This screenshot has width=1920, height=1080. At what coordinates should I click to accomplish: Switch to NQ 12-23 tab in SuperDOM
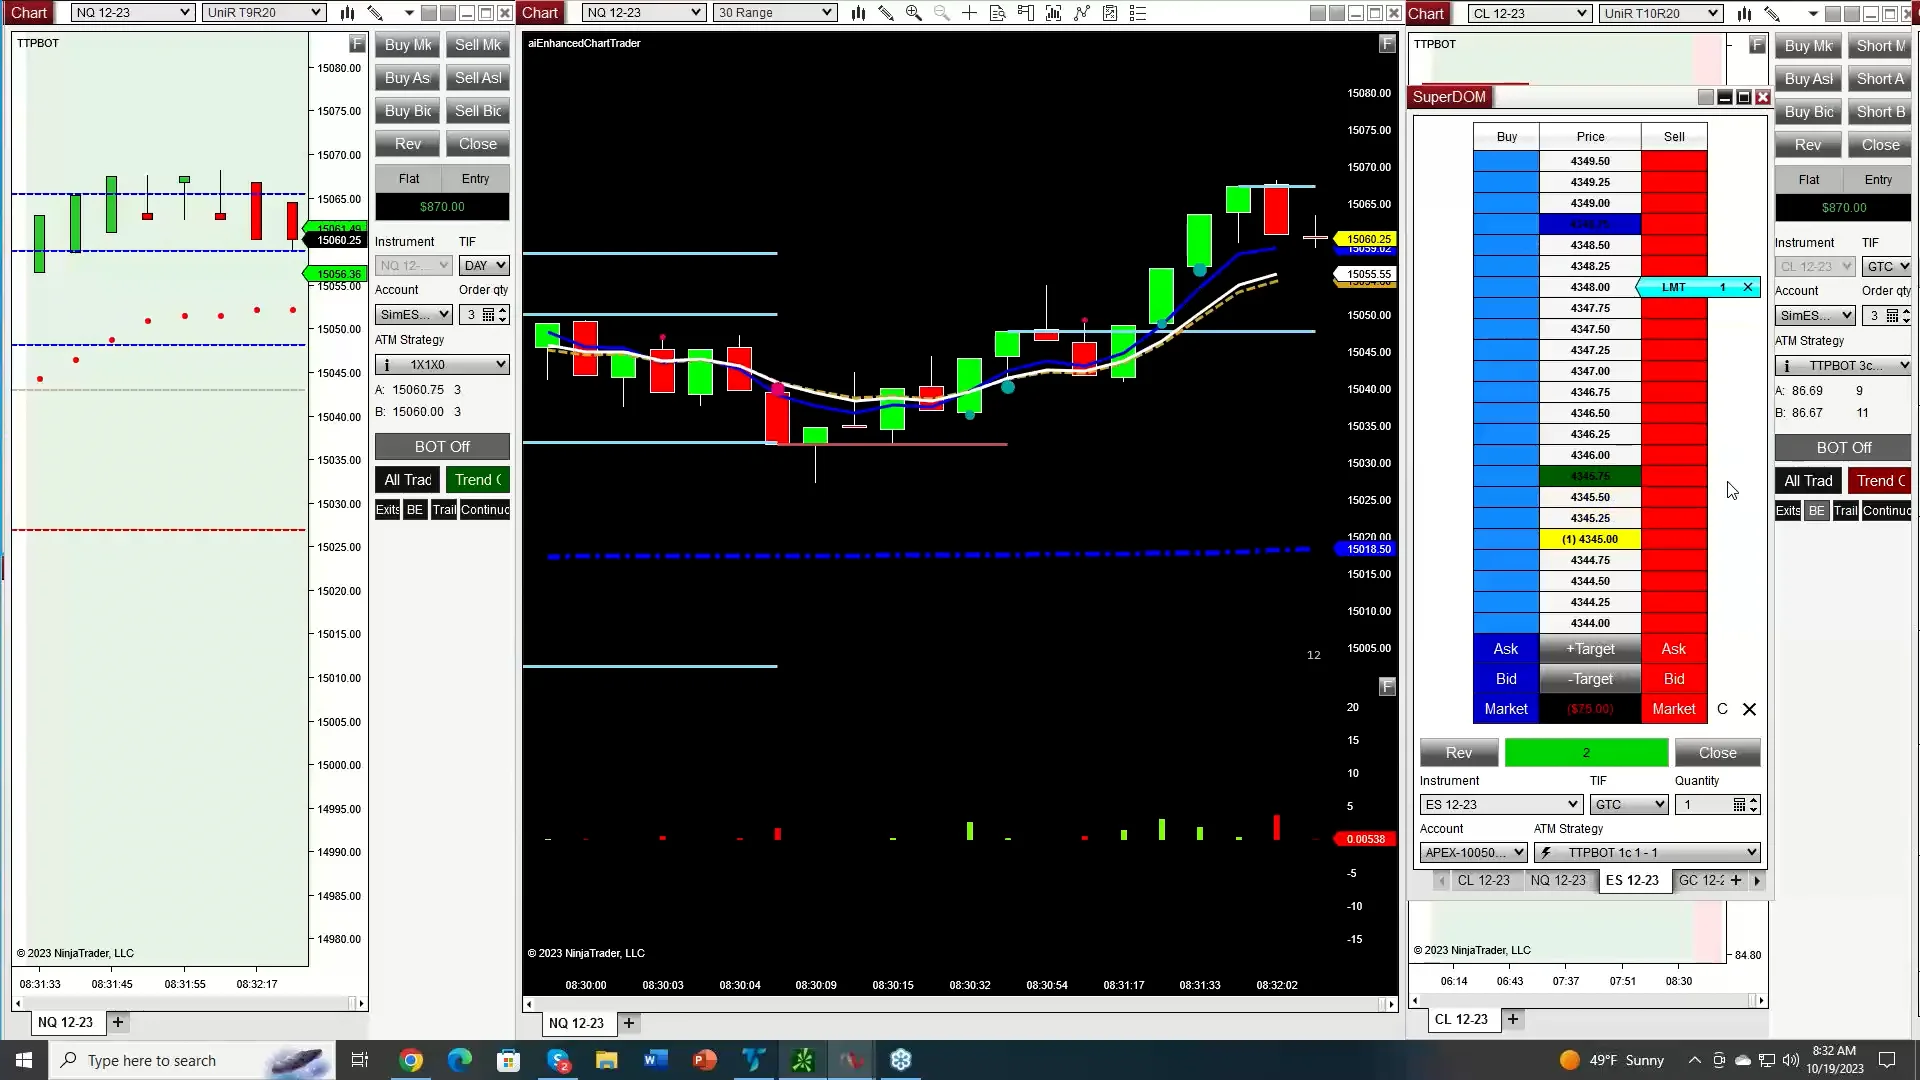click(1558, 881)
